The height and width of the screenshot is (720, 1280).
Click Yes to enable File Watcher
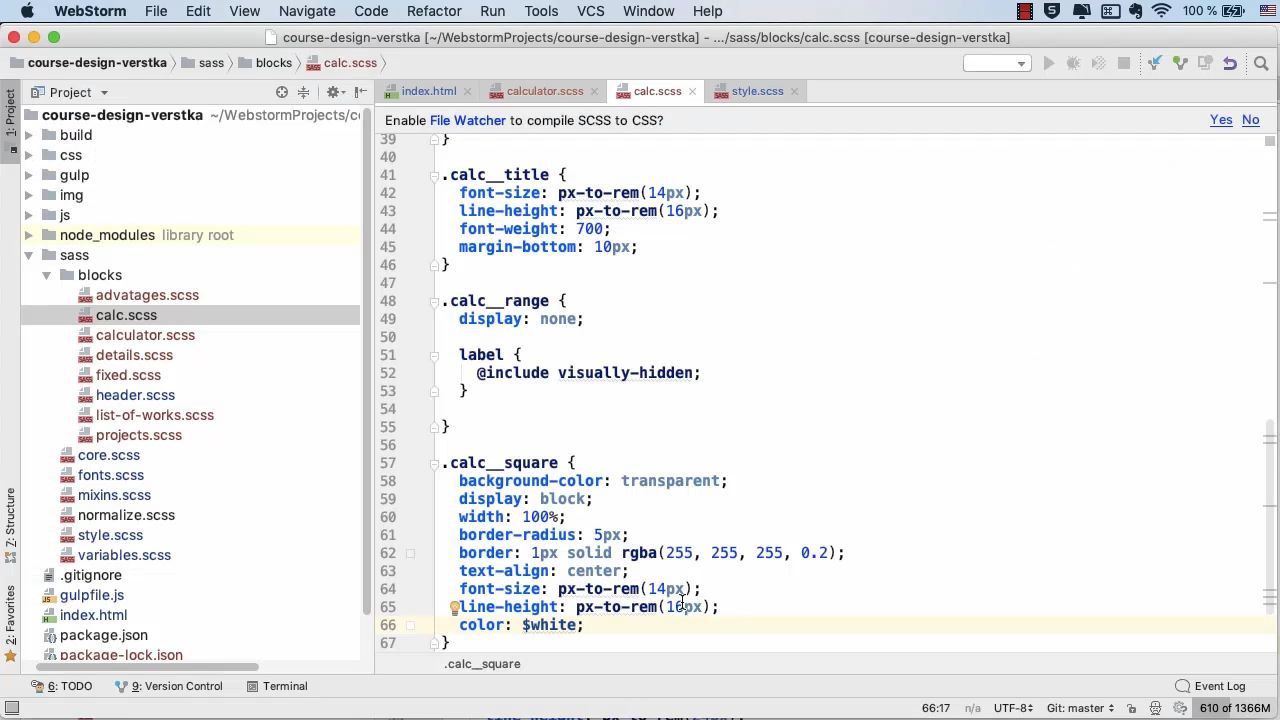click(1220, 120)
